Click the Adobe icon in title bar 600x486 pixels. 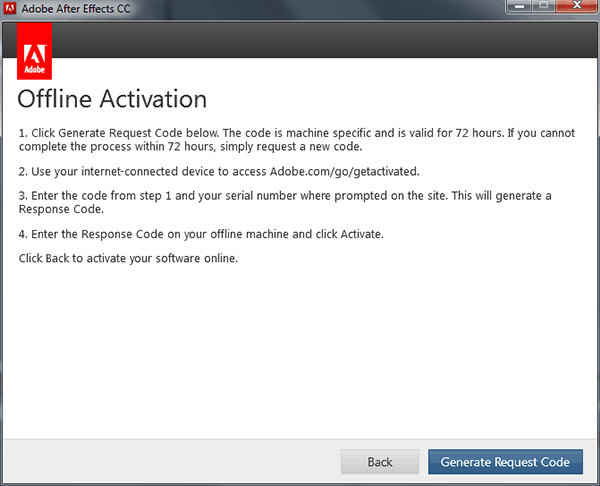(10, 8)
